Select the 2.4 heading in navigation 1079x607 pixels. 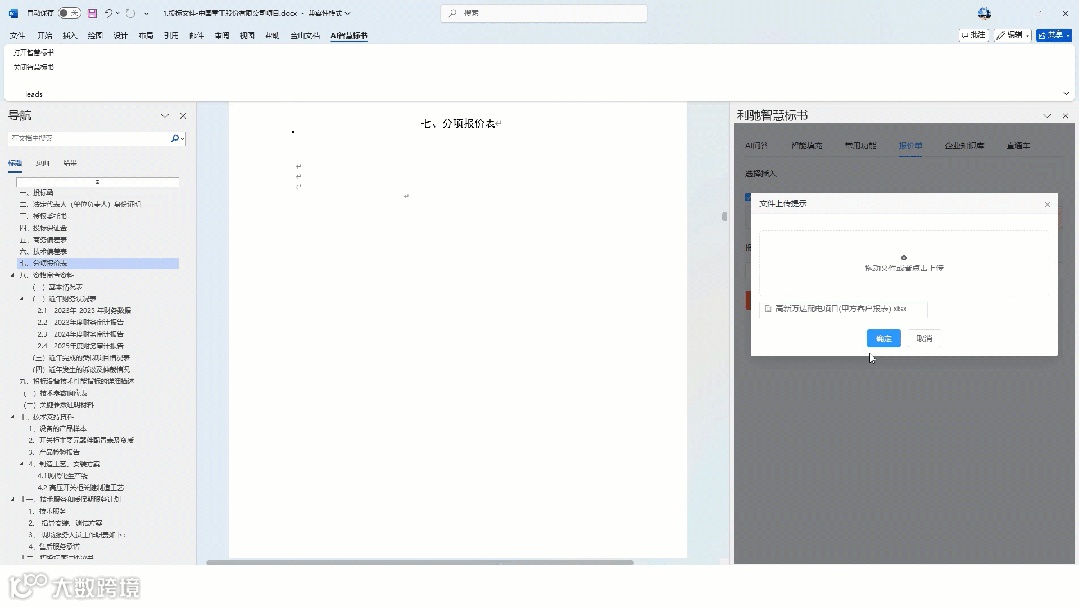tap(81, 345)
